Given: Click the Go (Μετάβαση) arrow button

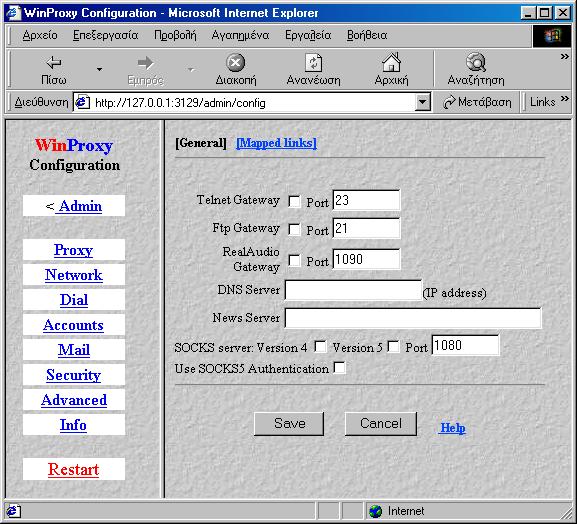Looking at the screenshot, I should (x=477, y=102).
